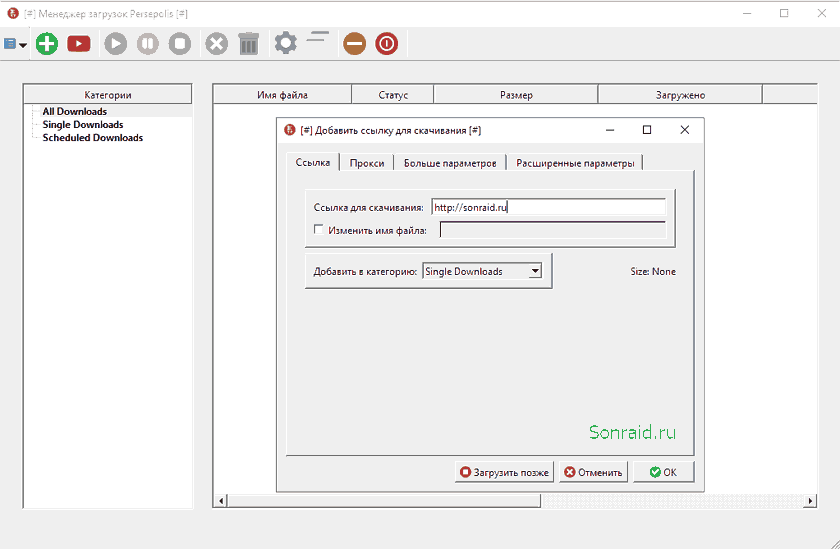840x549 pixels.
Task: Click the Статус column header
Action: point(393,95)
